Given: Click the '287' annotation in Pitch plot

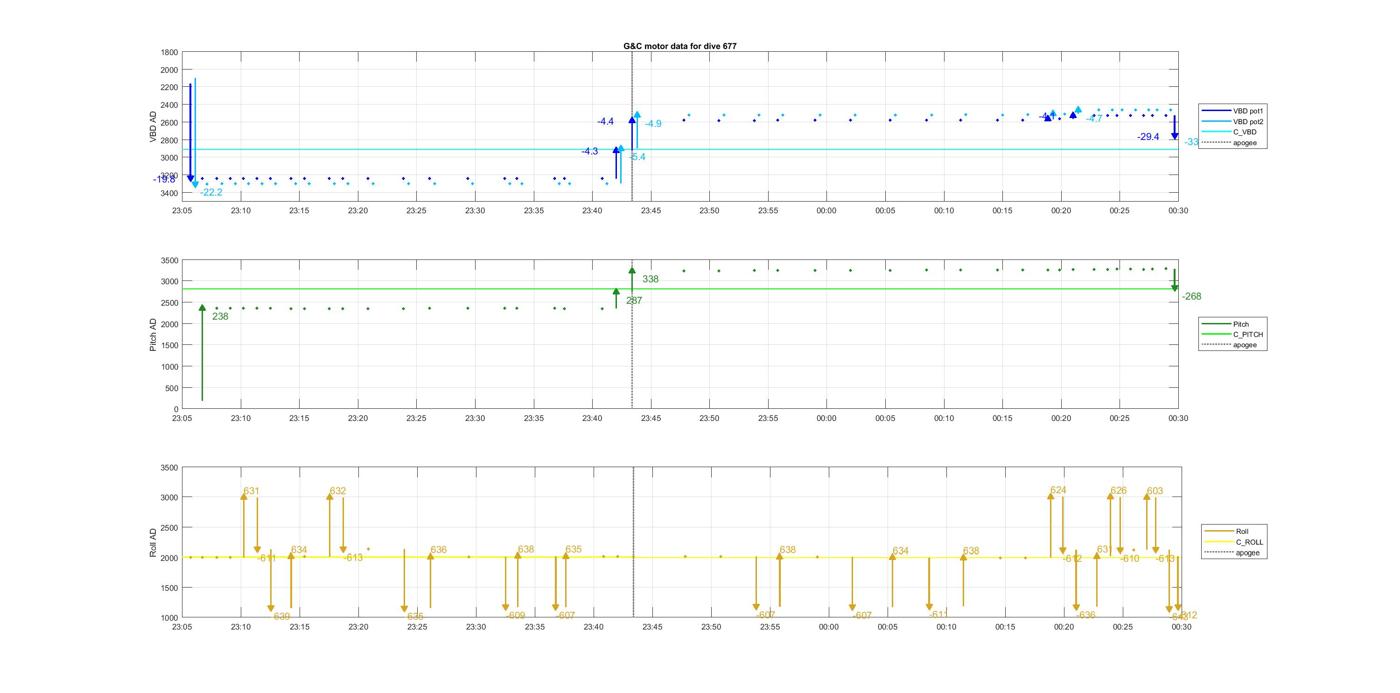Looking at the screenshot, I should pos(634,300).
